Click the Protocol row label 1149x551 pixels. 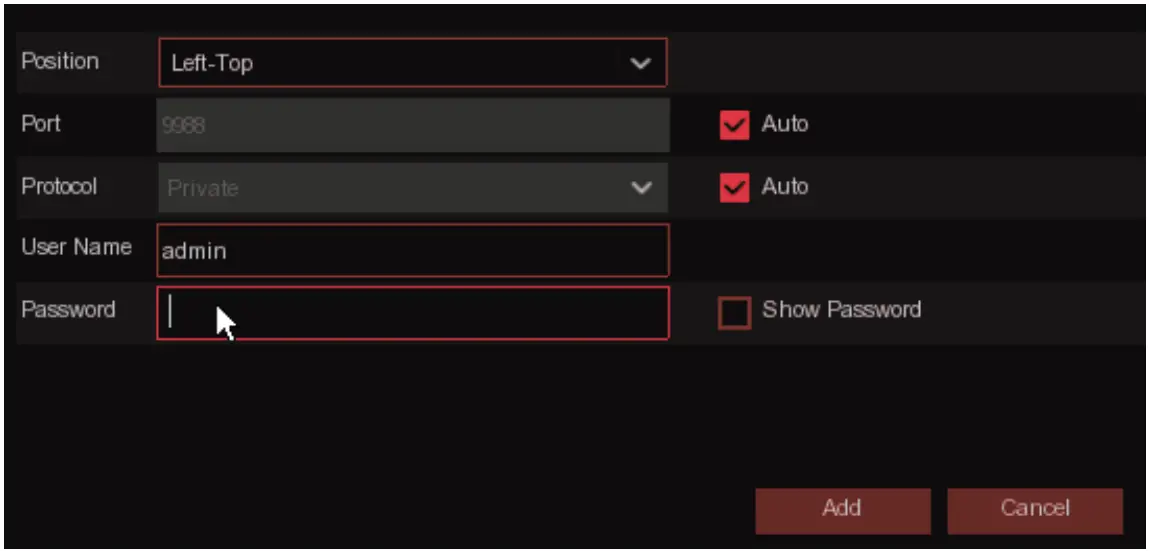point(59,187)
